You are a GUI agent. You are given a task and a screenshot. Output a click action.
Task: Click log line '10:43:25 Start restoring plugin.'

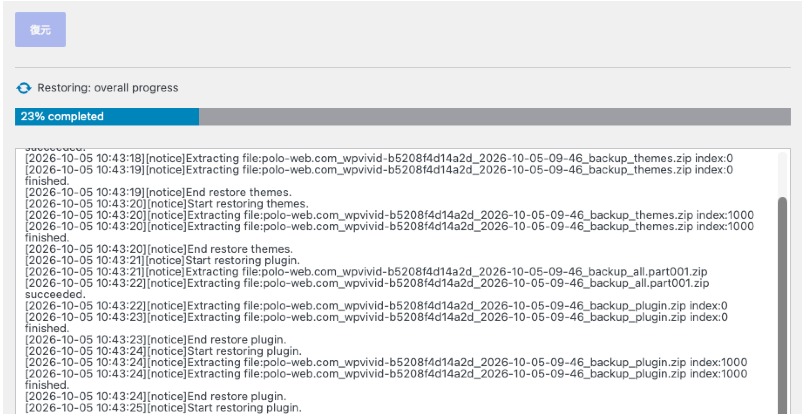[x=164, y=408]
